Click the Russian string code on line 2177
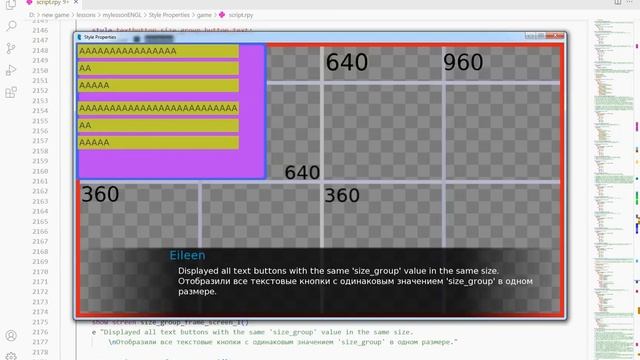This screenshot has width=640, height=360. click(x=283, y=342)
